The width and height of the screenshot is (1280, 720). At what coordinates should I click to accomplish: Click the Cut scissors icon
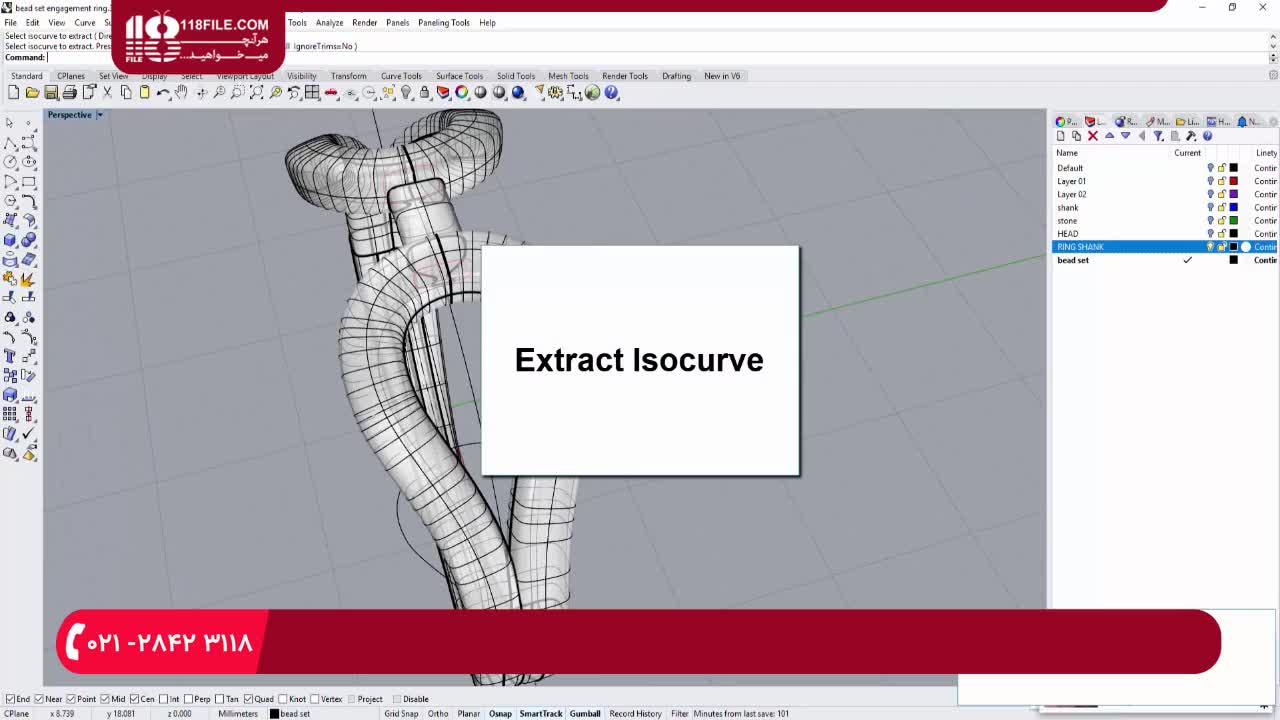pyautogui.click(x=107, y=93)
